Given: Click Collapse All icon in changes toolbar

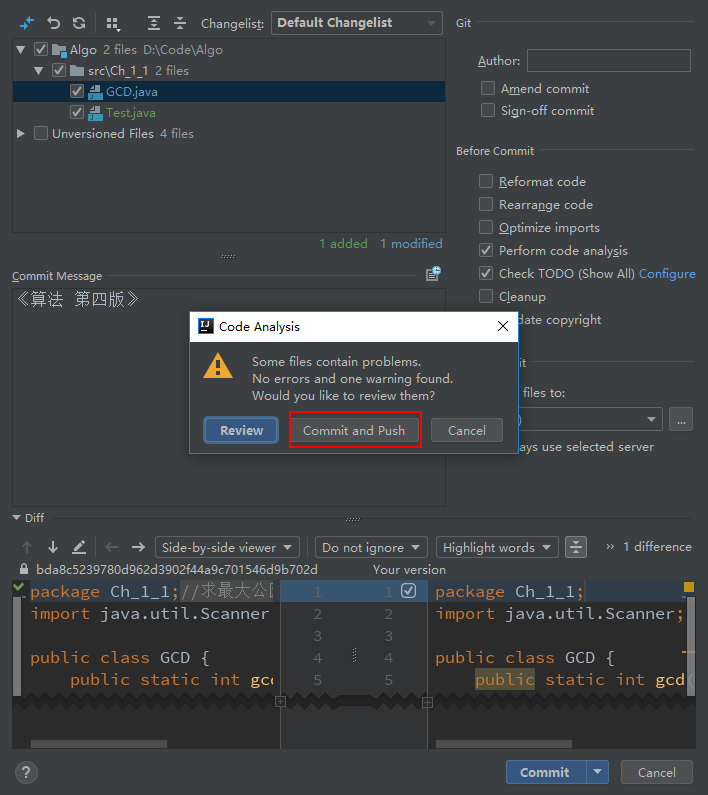Looking at the screenshot, I should [180, 22].
